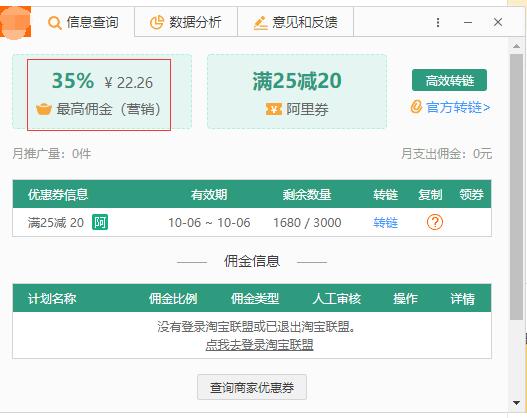Click the pie chart icon for 数据分析
The height and width of the screenshot is (418, 527).
(156, 23)
